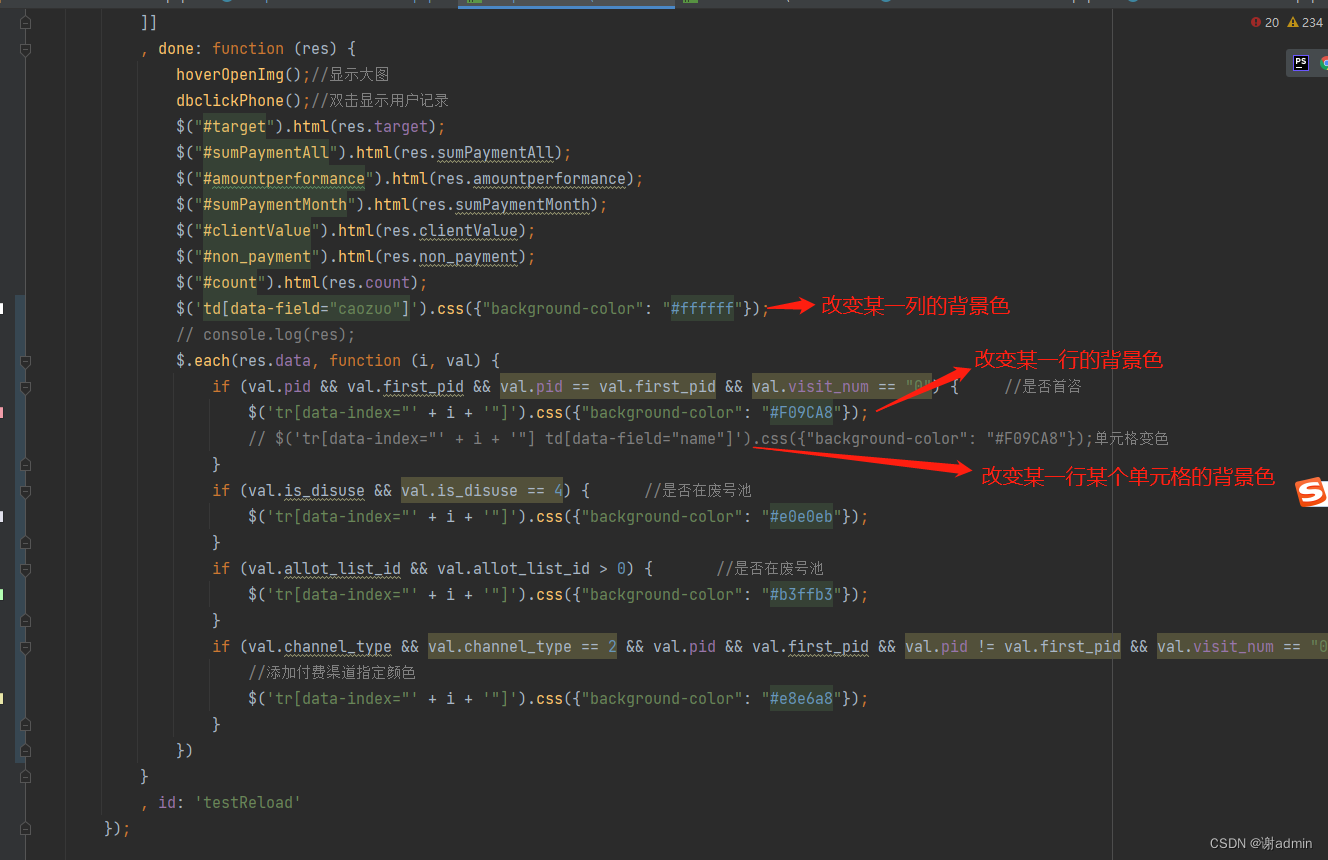Image resolution: width=1328 pixels, height=860 pixels.
Task: Fold the val.is_disuse if block
Action: point(26,490)
